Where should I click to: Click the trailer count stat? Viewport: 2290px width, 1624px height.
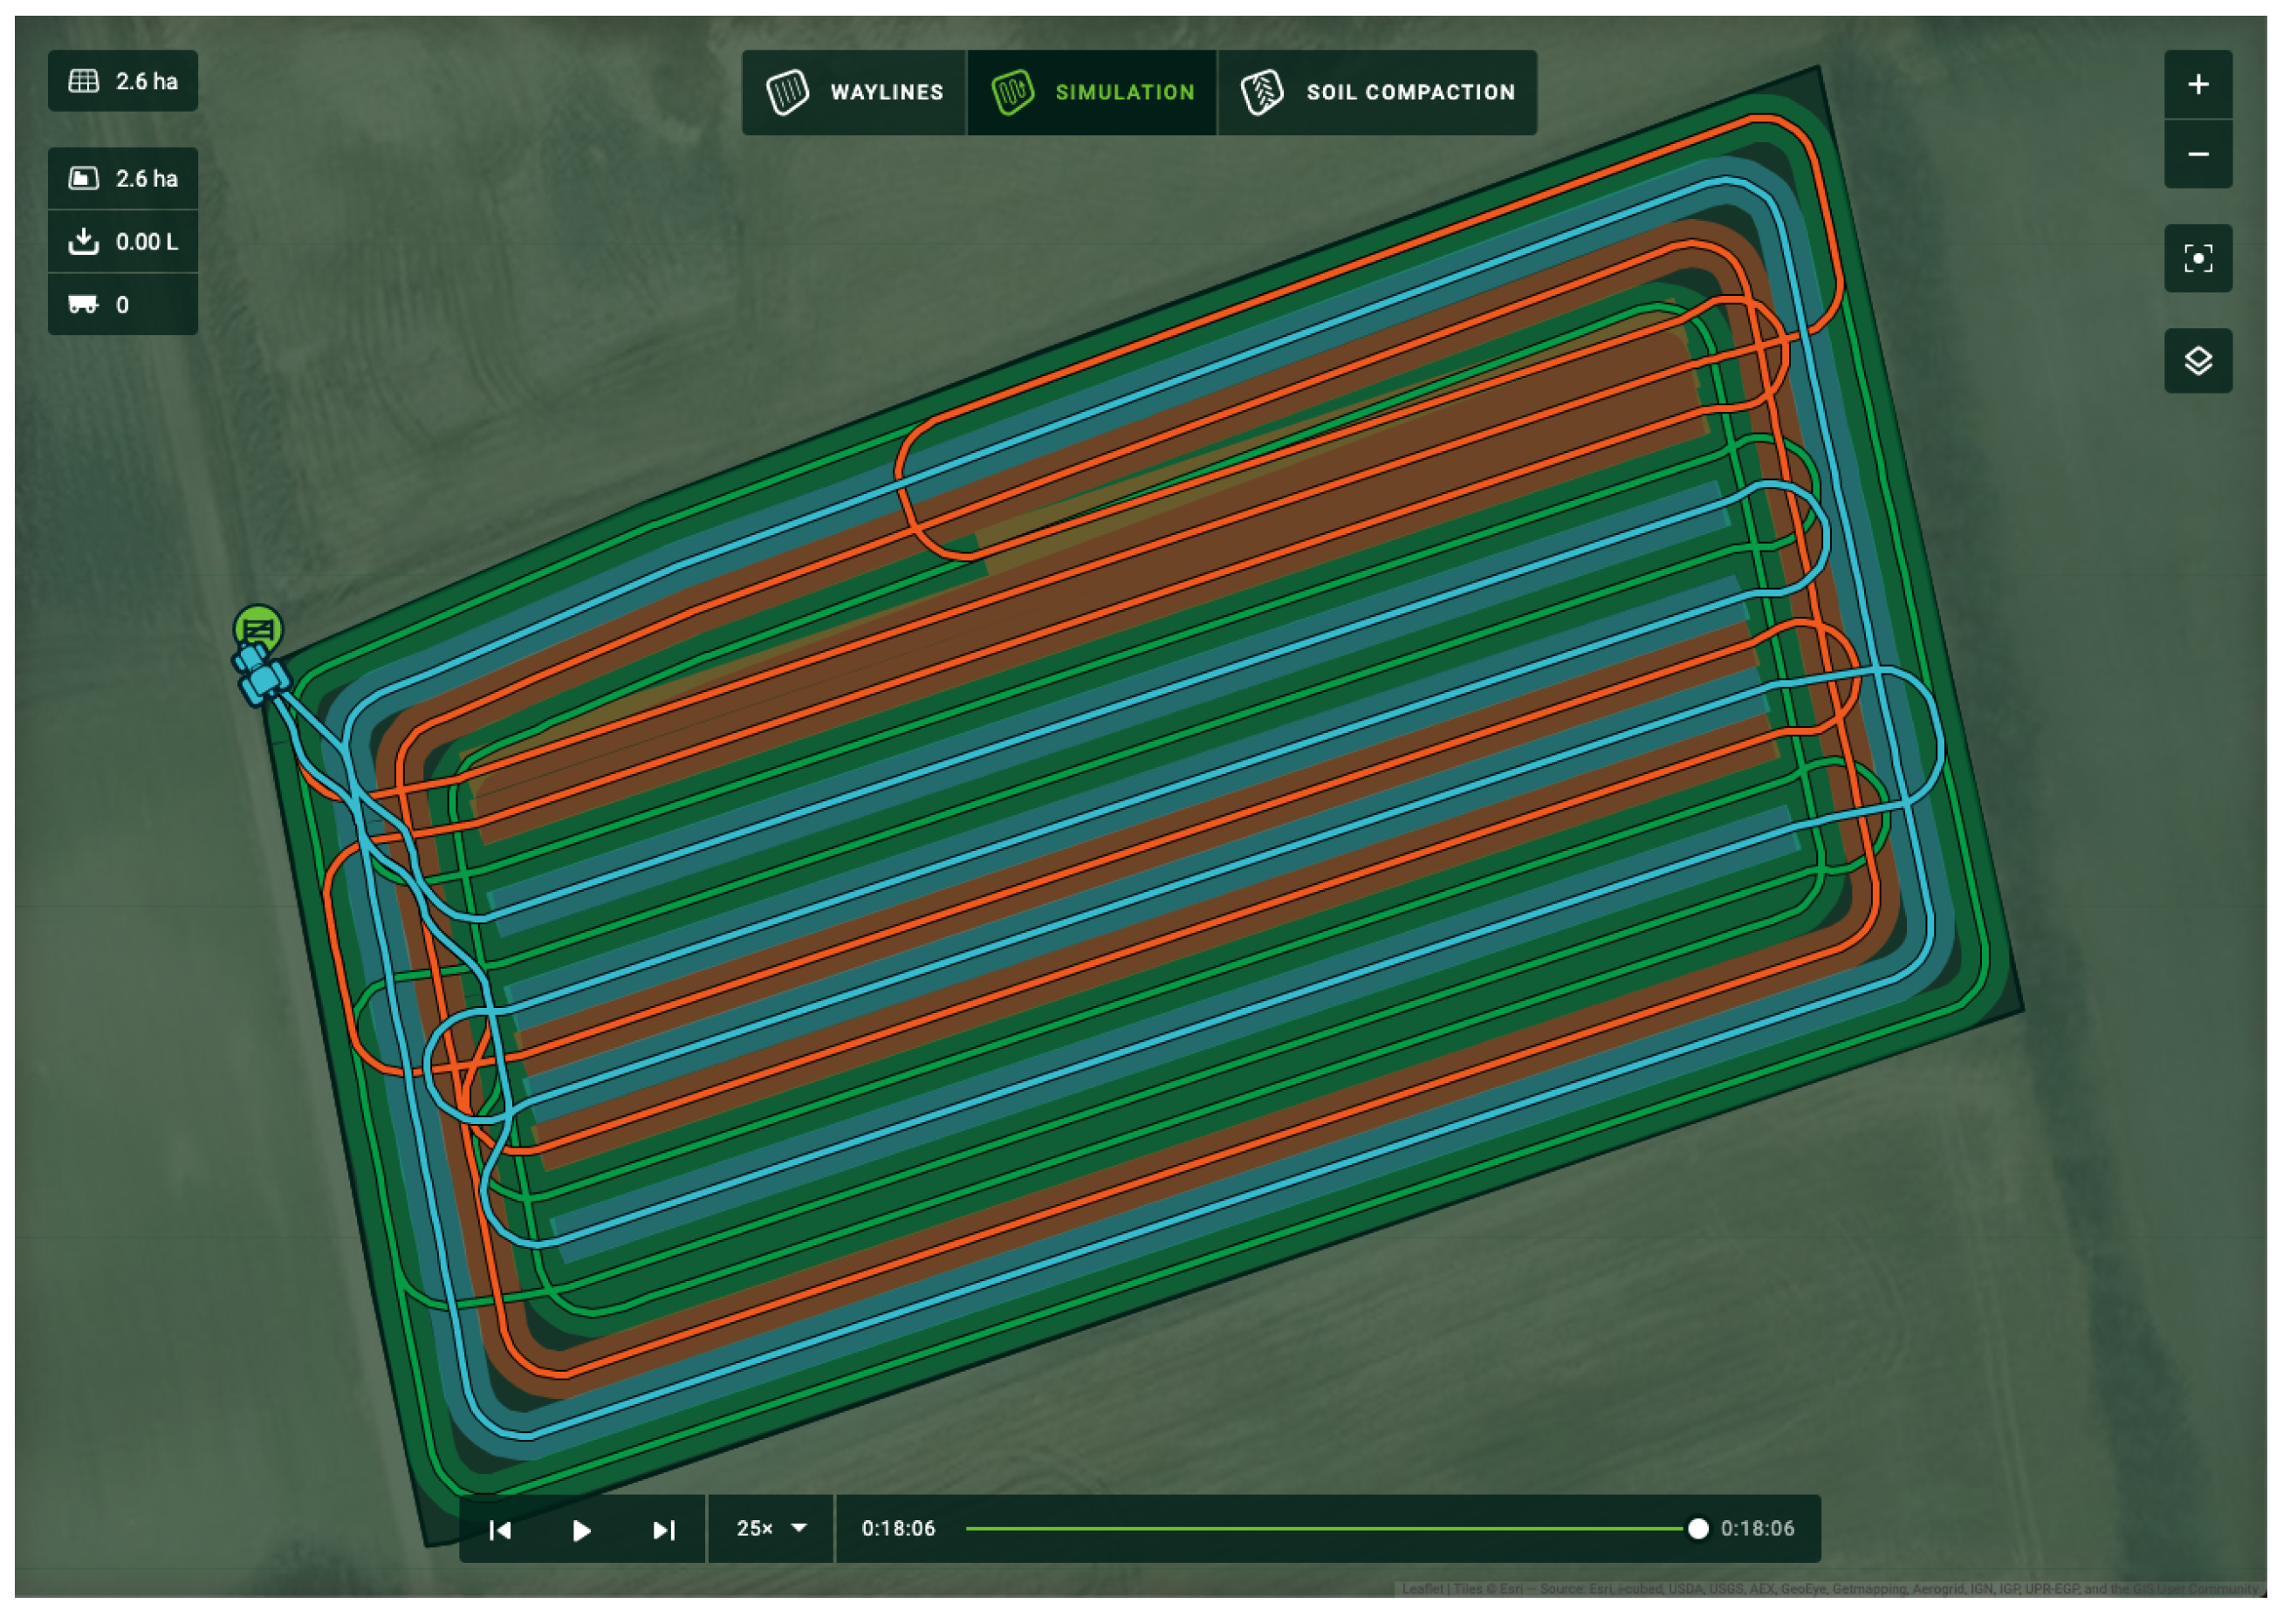pos(123,305)
